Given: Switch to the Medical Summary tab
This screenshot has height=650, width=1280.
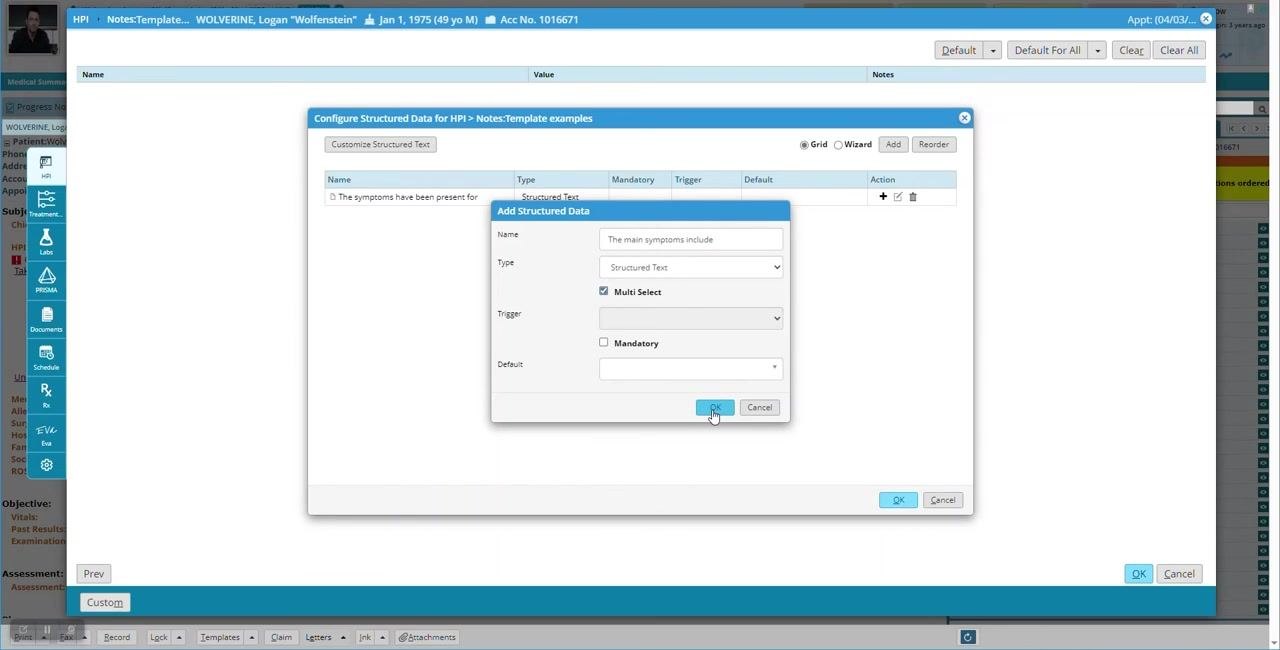Looking at the screenshot, I should click(x=34, y=82).
